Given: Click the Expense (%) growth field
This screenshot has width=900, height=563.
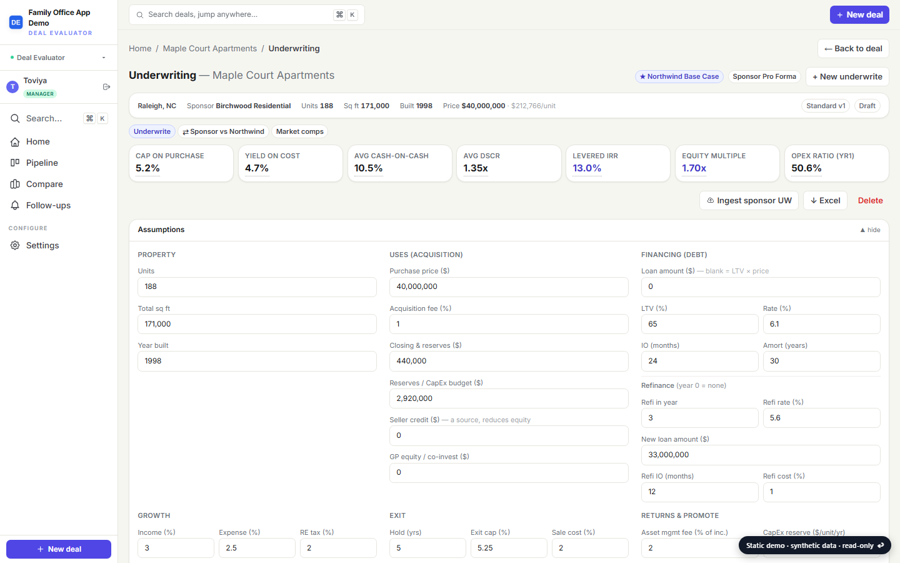Looking at the screenshot, I should point(257,548).
